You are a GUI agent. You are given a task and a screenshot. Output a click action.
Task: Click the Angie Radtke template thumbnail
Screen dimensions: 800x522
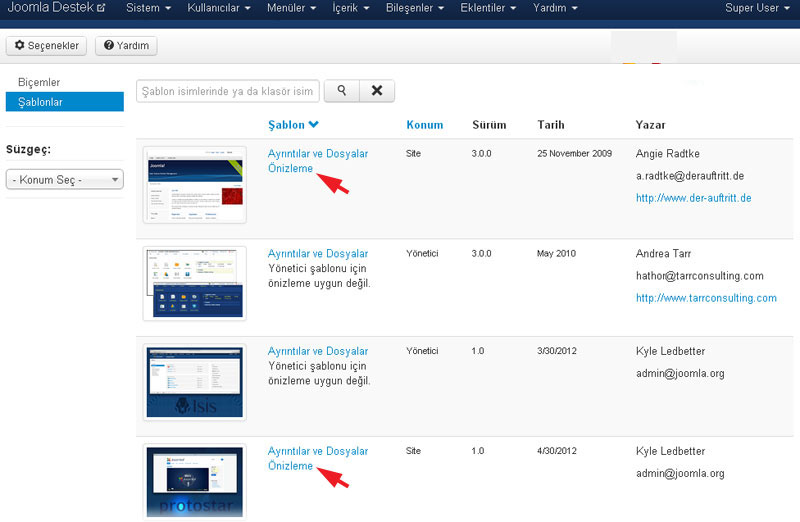(x=195, y=185)
